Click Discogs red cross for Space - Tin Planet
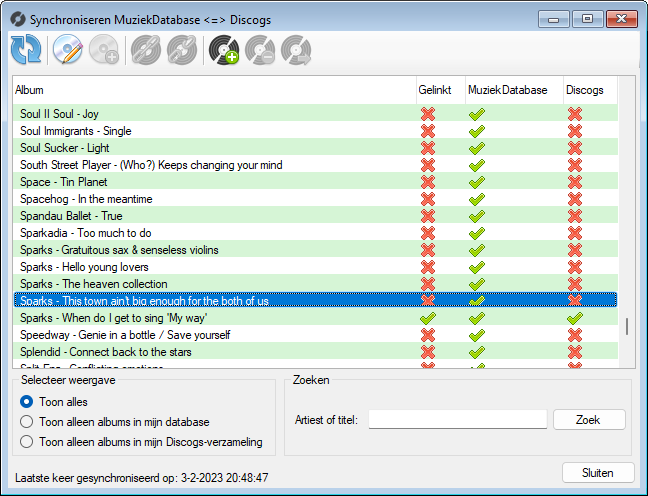The height and width of the screenshot is (496, 648). click(575, 182)
